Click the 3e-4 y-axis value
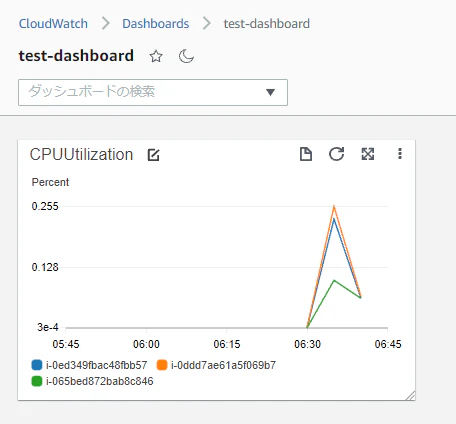This screenshot has height=424, width=456. [x=48, y=327]
